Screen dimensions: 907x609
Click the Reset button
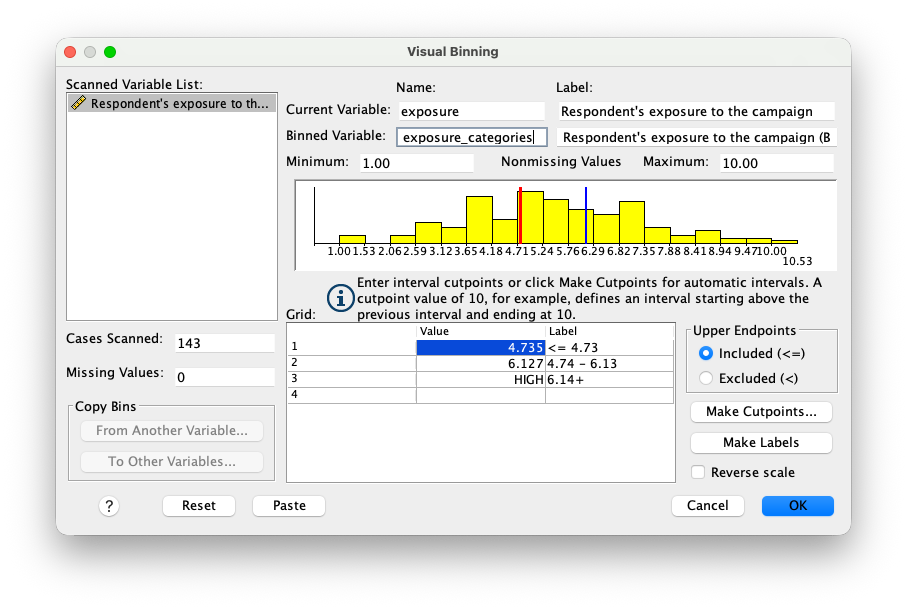click(199, 505)
